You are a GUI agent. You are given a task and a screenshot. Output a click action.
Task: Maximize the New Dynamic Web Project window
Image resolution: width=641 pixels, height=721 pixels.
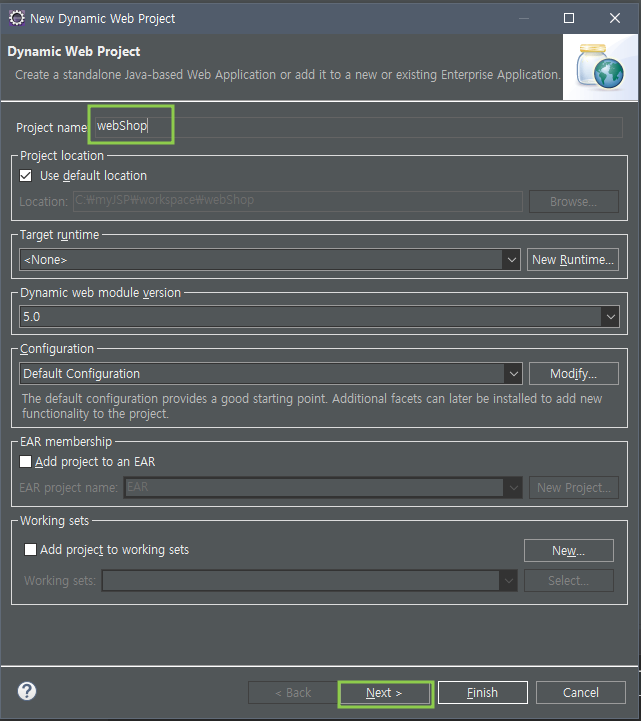(x=569, y=18)
